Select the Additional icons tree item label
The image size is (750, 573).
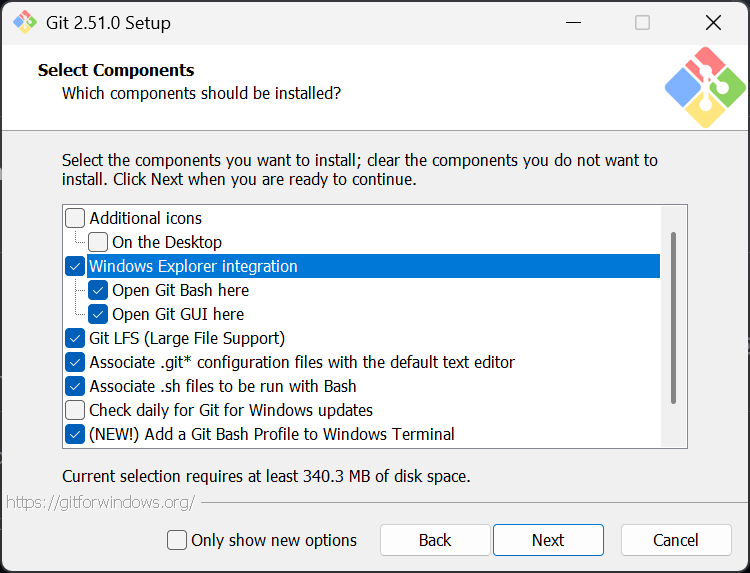click(x=146, y=218)
